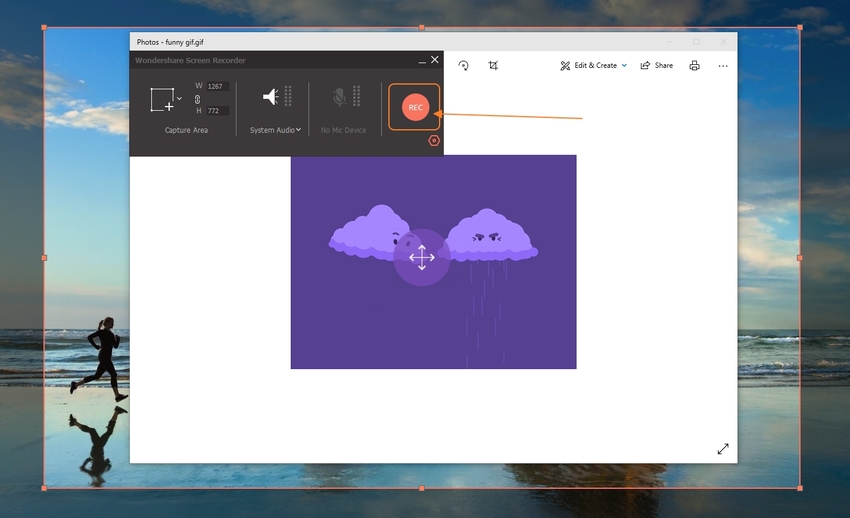Screen dimensions: 850x518
Task: Rotate the image in Photos
Action: [x=464, y=66]
